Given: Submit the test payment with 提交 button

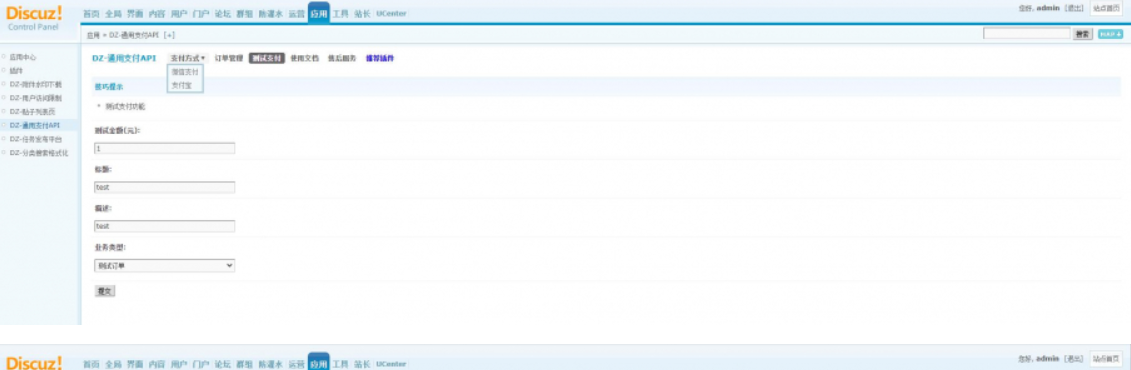Looking at the screenshot, I should [x=105, y=291].
